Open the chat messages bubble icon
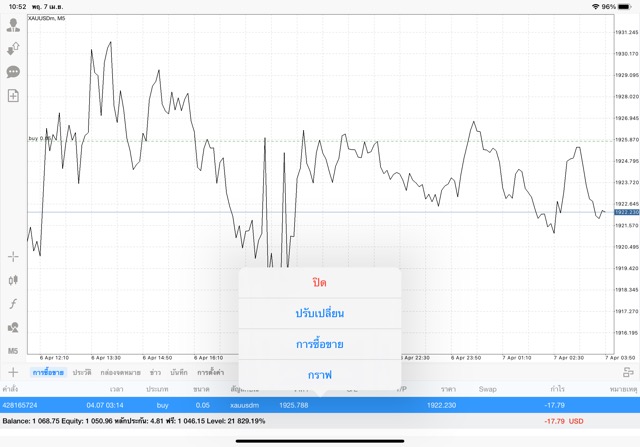This screenshot has height=447, width=640. point(13,72)
